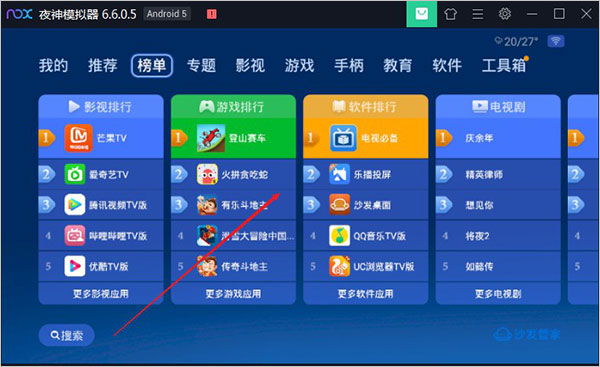Click the 20/27° weather display
Screen dimensions: 600x367
click(x=517, y=41)
